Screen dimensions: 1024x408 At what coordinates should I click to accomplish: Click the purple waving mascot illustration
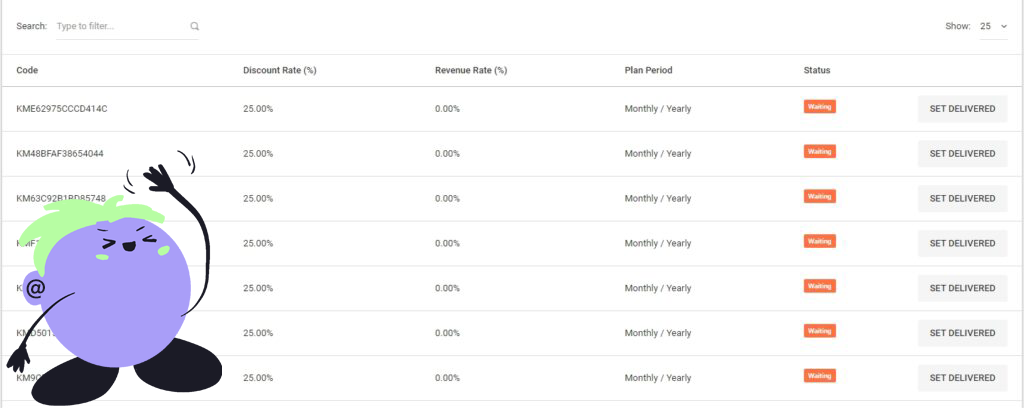(120, 290)
